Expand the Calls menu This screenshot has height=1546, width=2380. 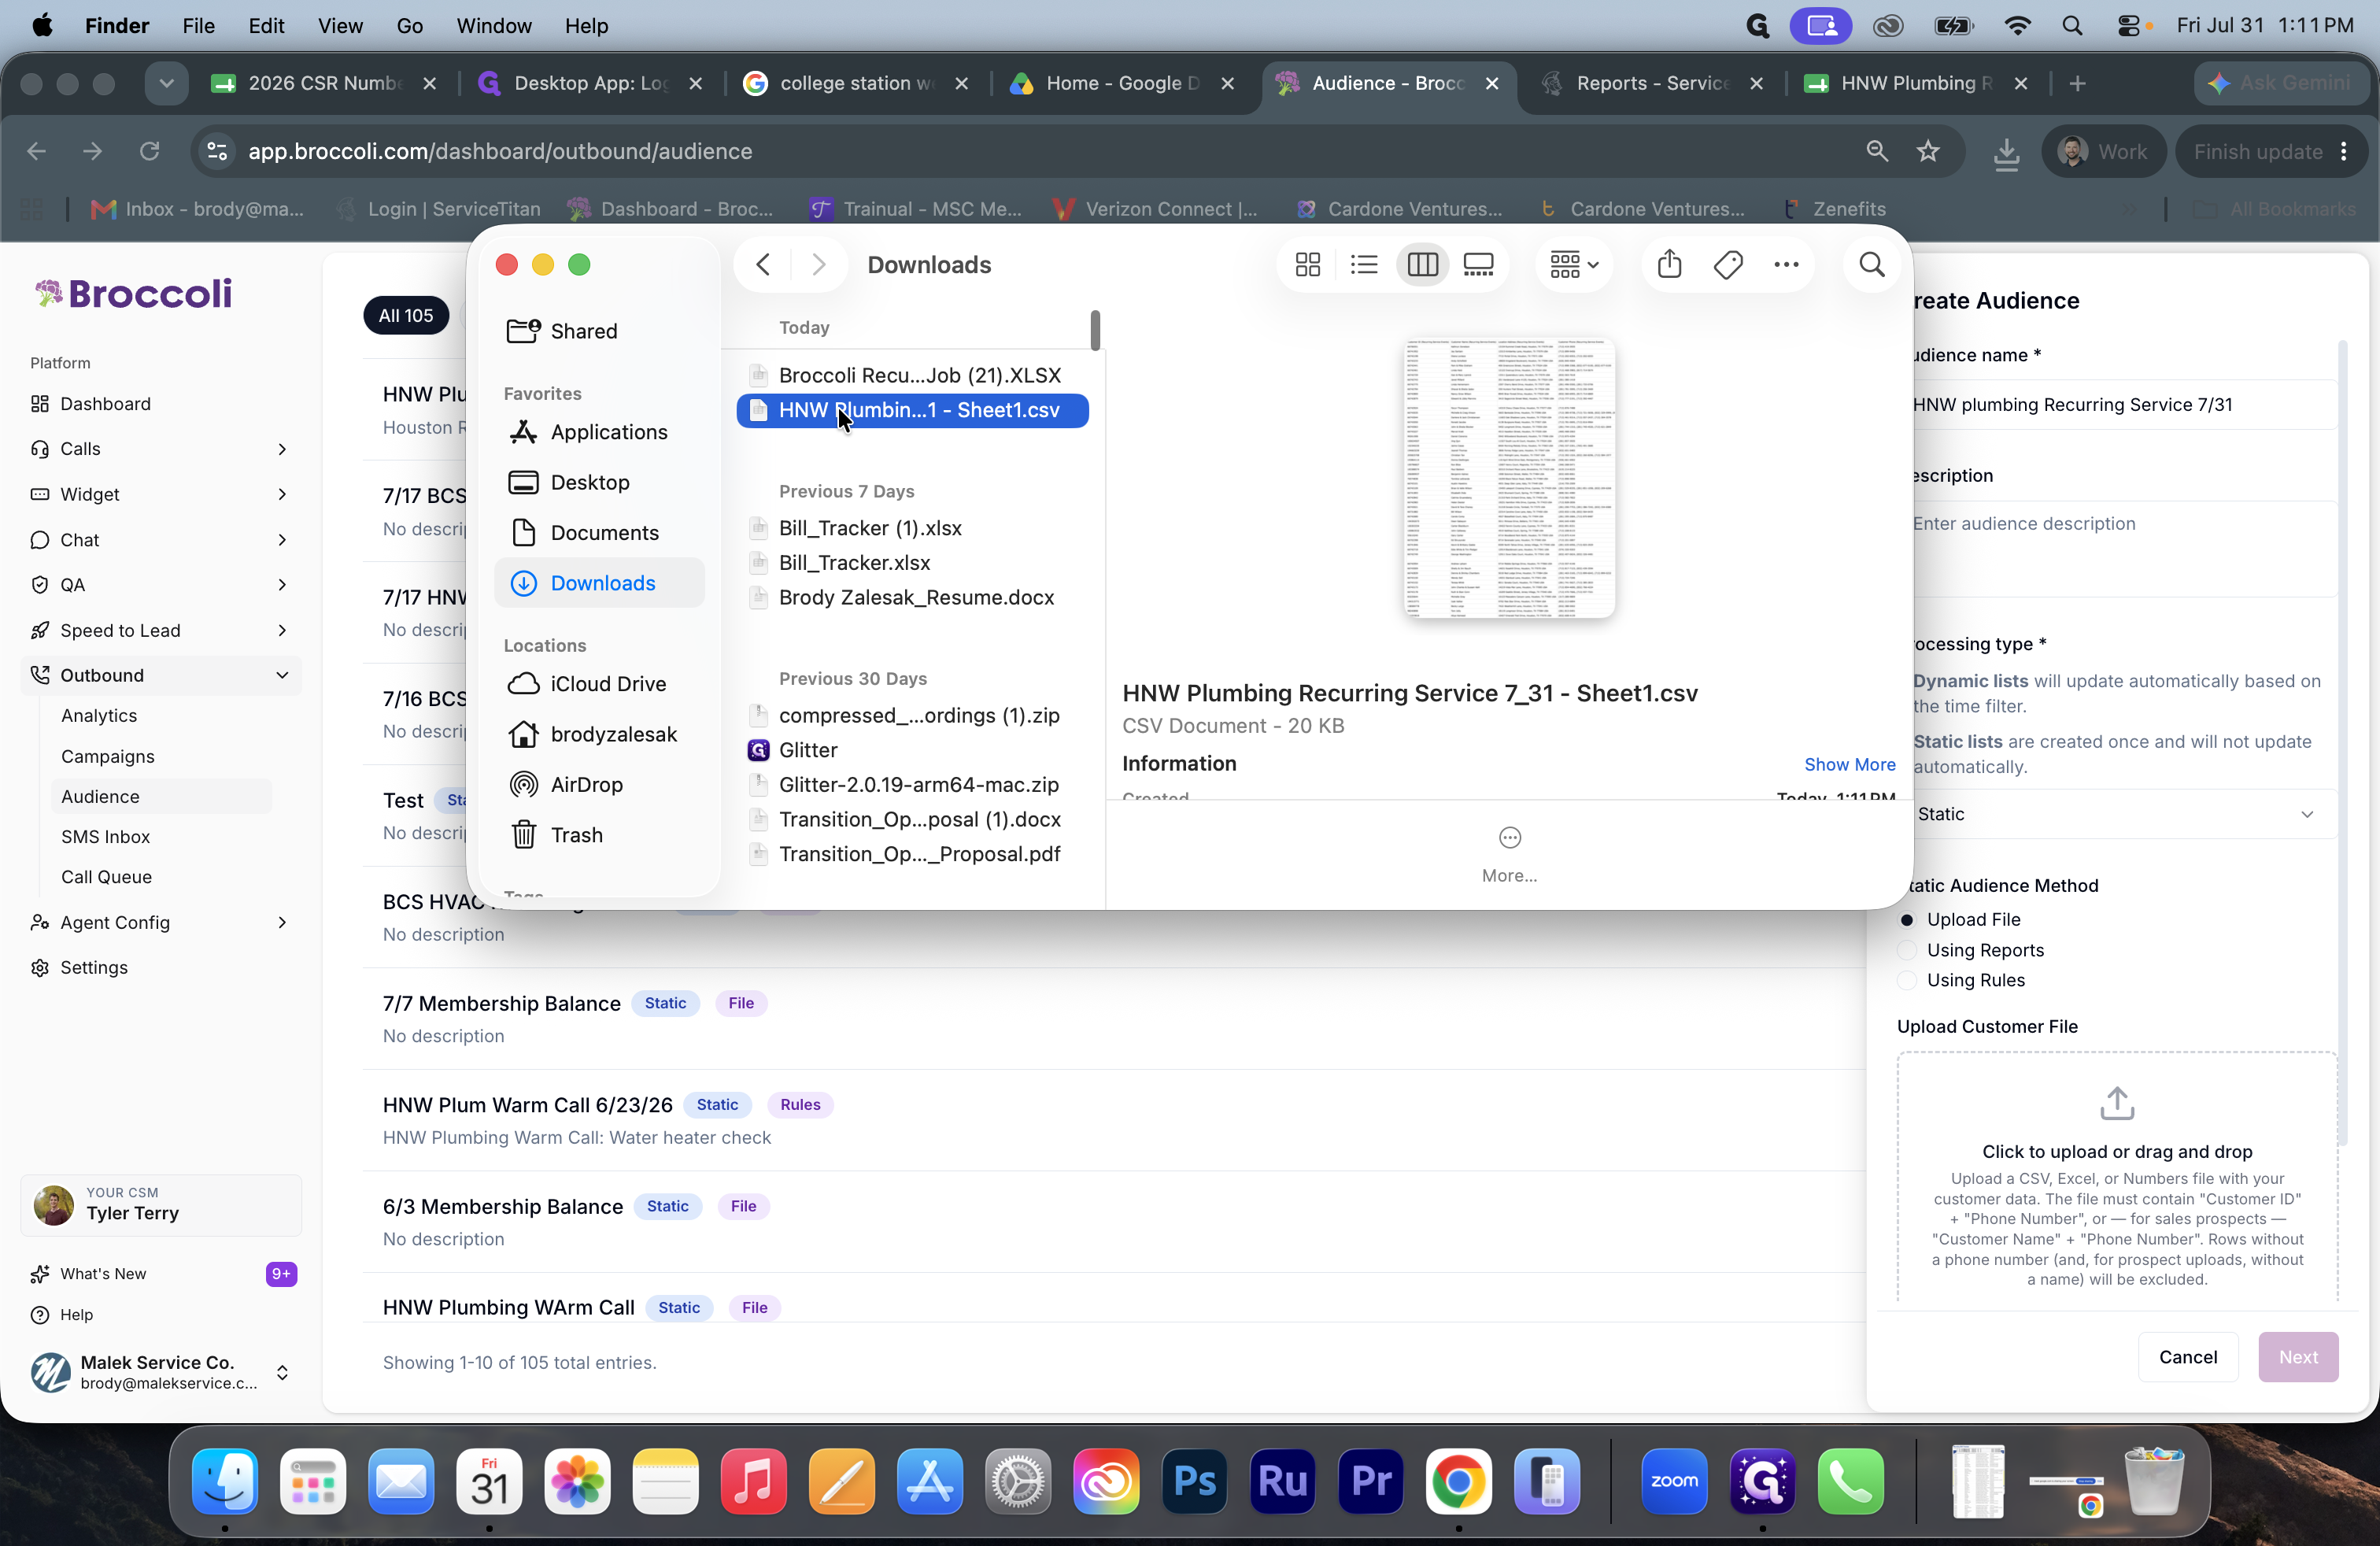pyautogui.click(x=160, y=449)
